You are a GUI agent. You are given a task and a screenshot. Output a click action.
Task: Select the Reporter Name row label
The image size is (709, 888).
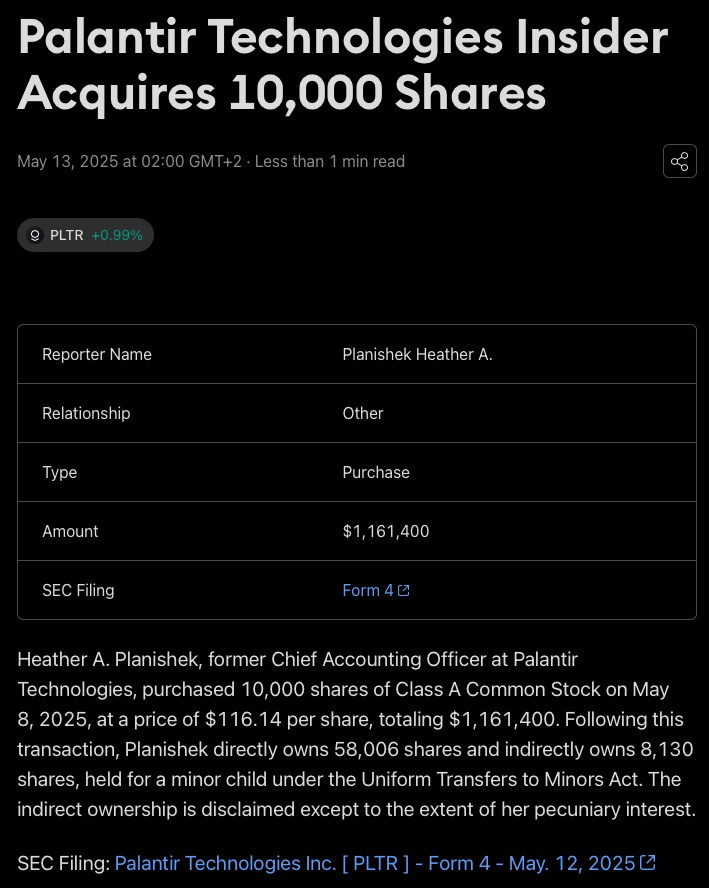pyautogui.click(x=97, y=355)
